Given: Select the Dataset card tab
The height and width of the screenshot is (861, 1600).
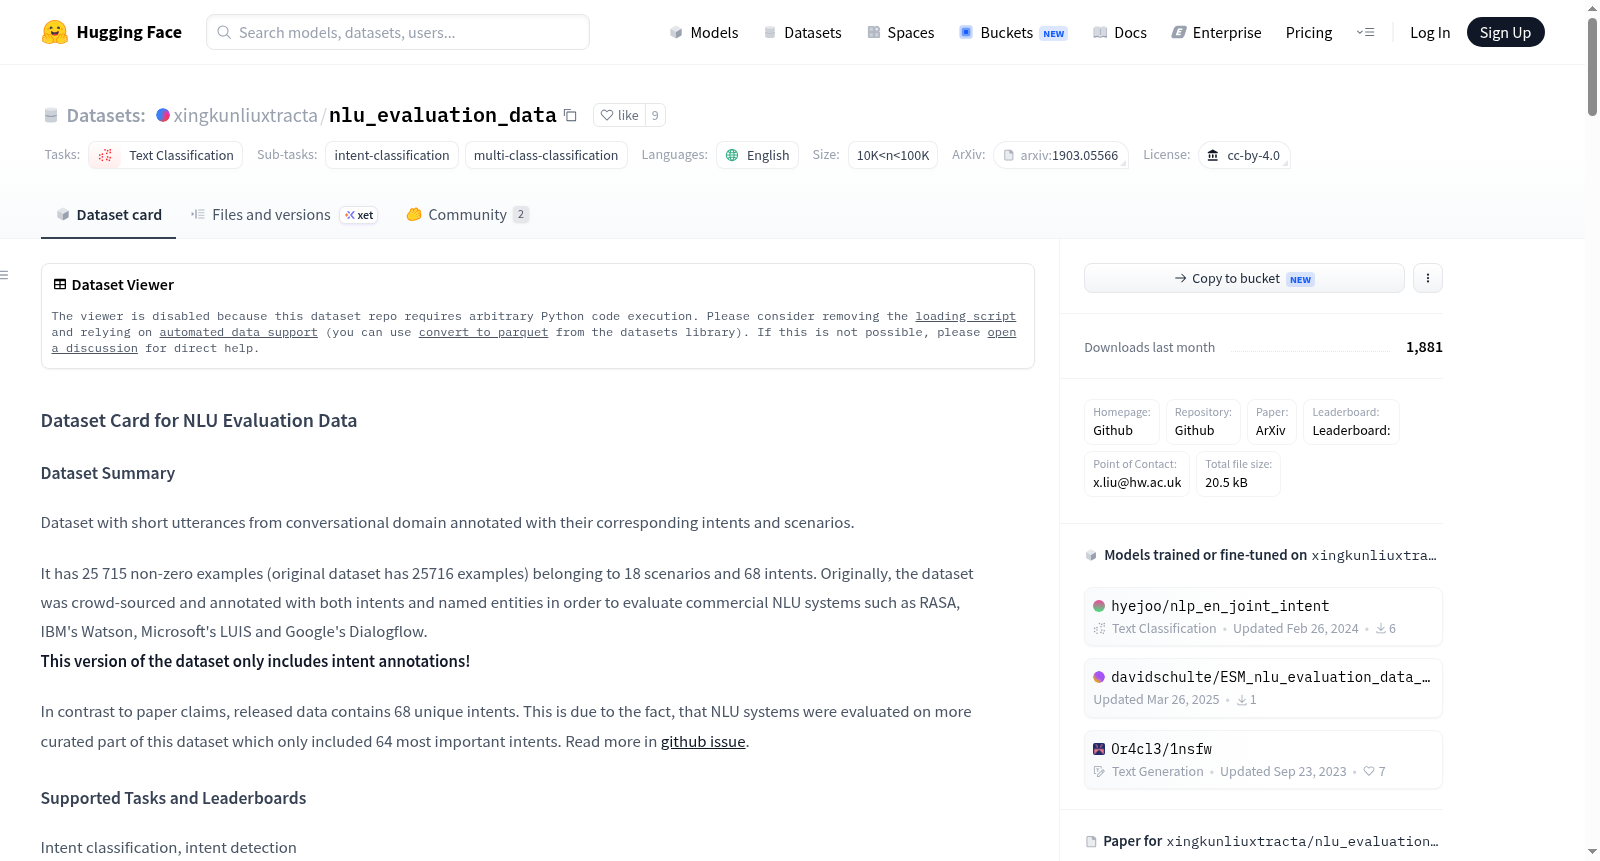Looking at the screenshot, I should coord(108,214).
